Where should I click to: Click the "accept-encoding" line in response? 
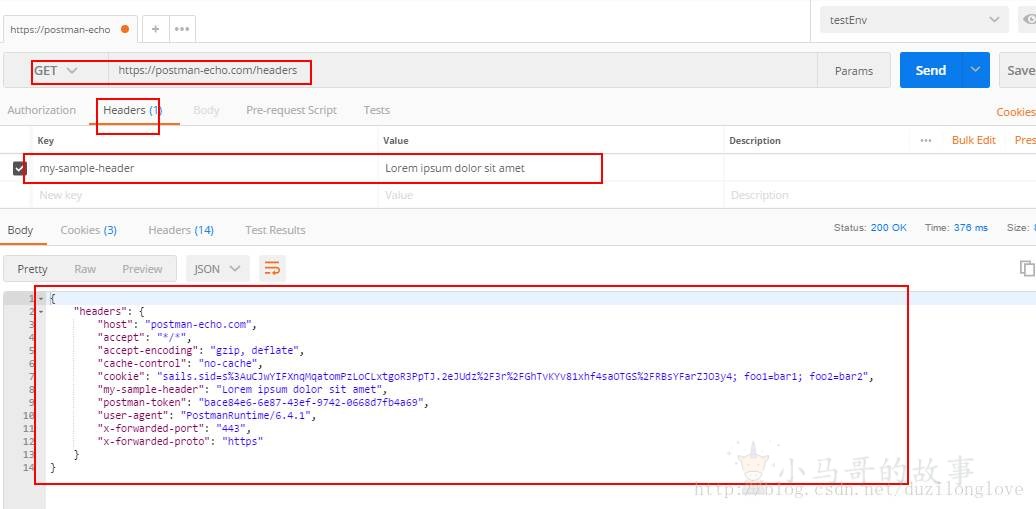201,350
